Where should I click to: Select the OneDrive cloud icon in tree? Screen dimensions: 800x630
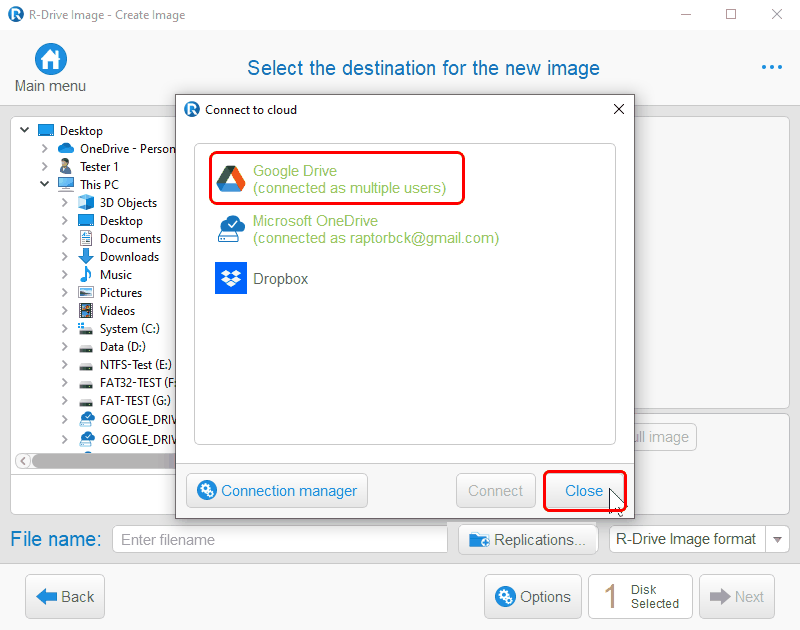coord(66,148)
